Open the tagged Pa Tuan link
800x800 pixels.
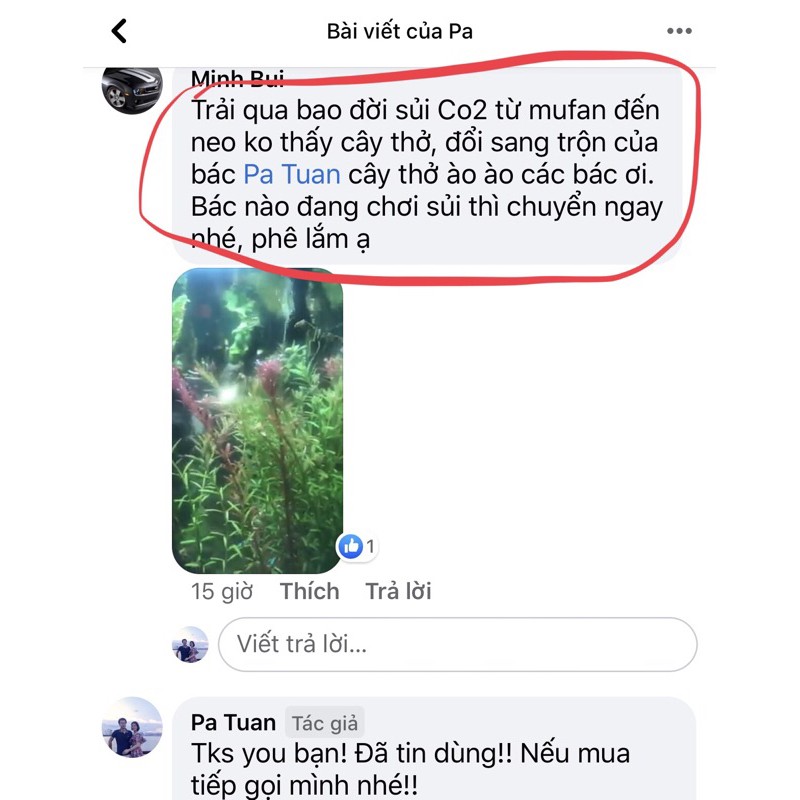click(x=292, y=174)
